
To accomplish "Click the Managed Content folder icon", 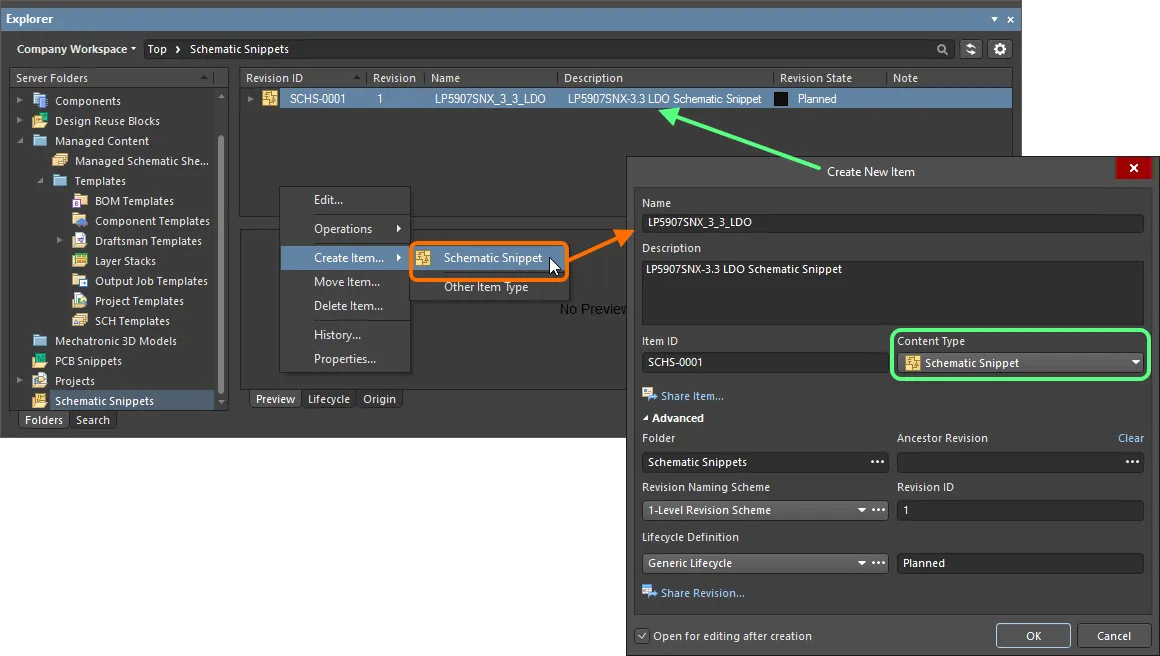I will click(40, 141).
